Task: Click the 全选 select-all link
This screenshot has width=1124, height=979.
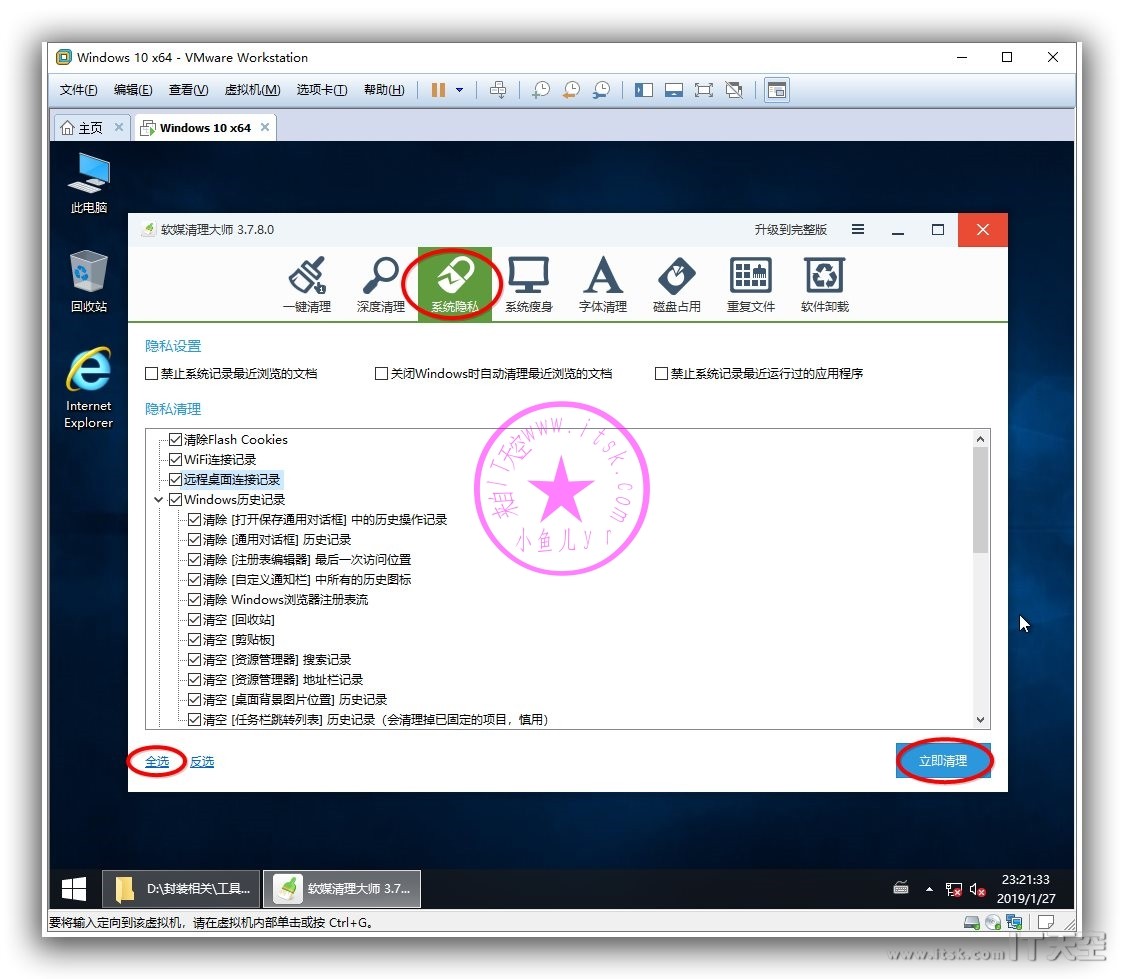Action: (x=157, y=761)
